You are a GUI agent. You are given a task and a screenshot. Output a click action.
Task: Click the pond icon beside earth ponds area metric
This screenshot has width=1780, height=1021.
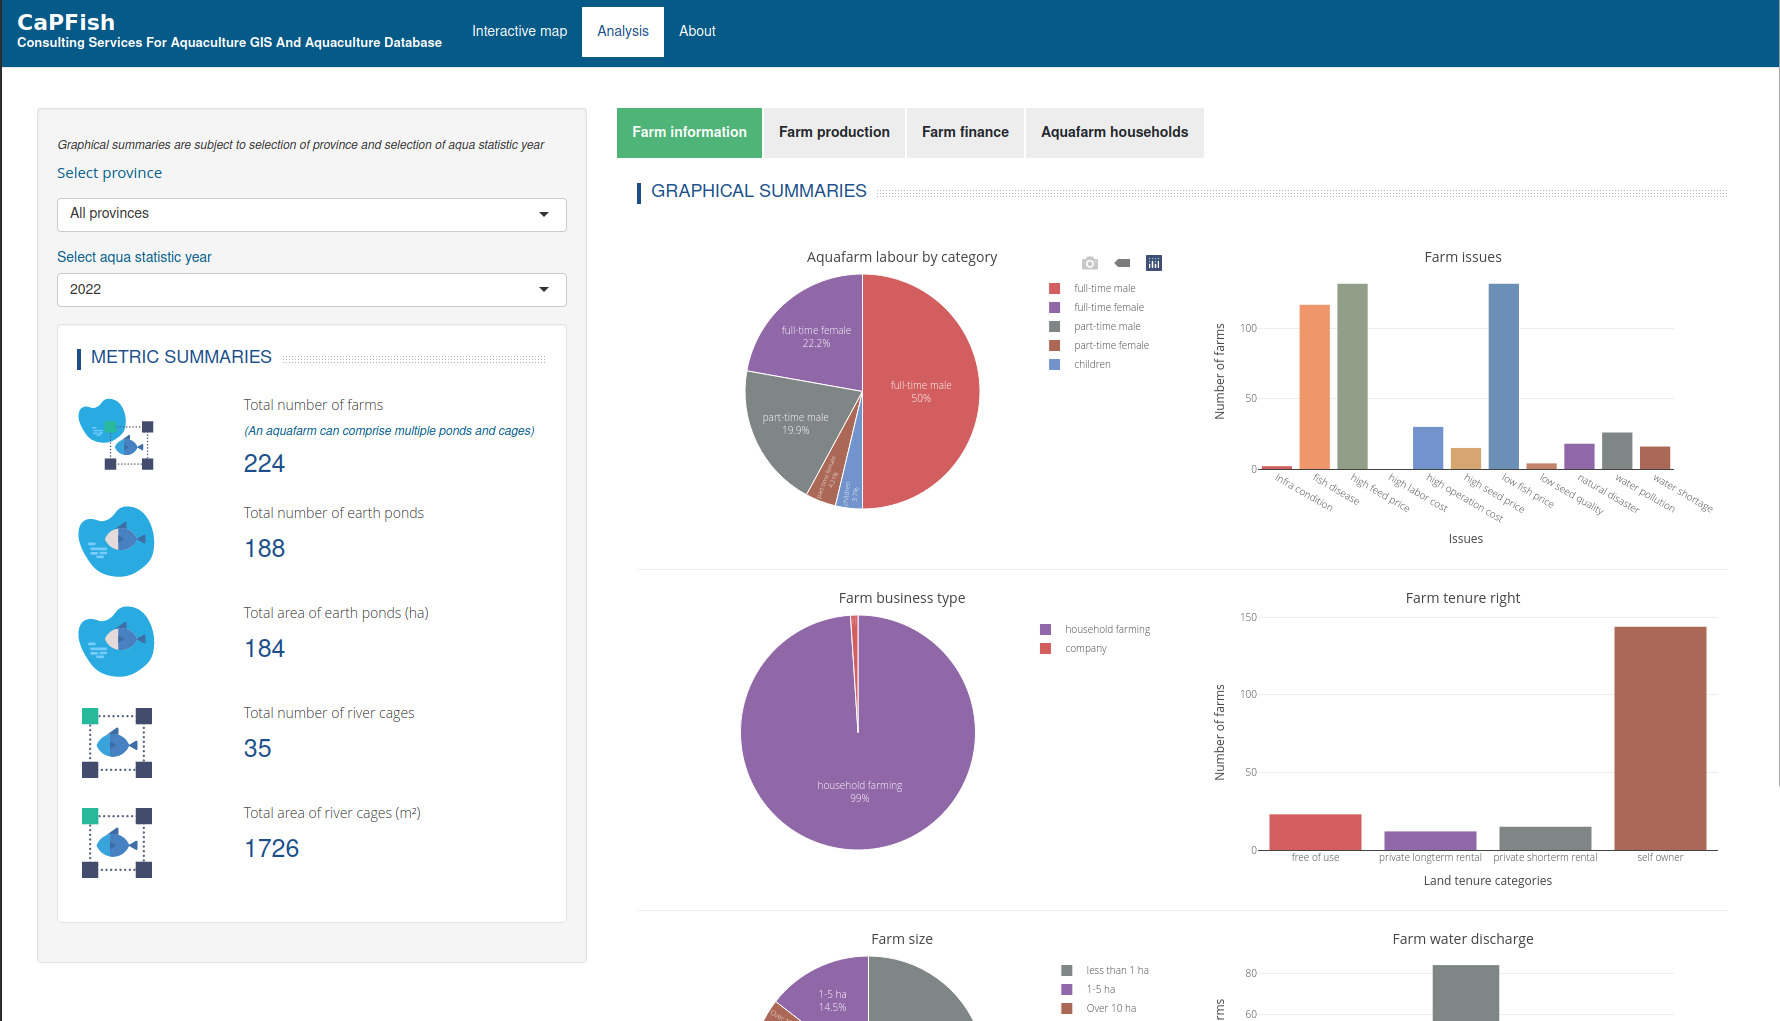coord(116,640)
